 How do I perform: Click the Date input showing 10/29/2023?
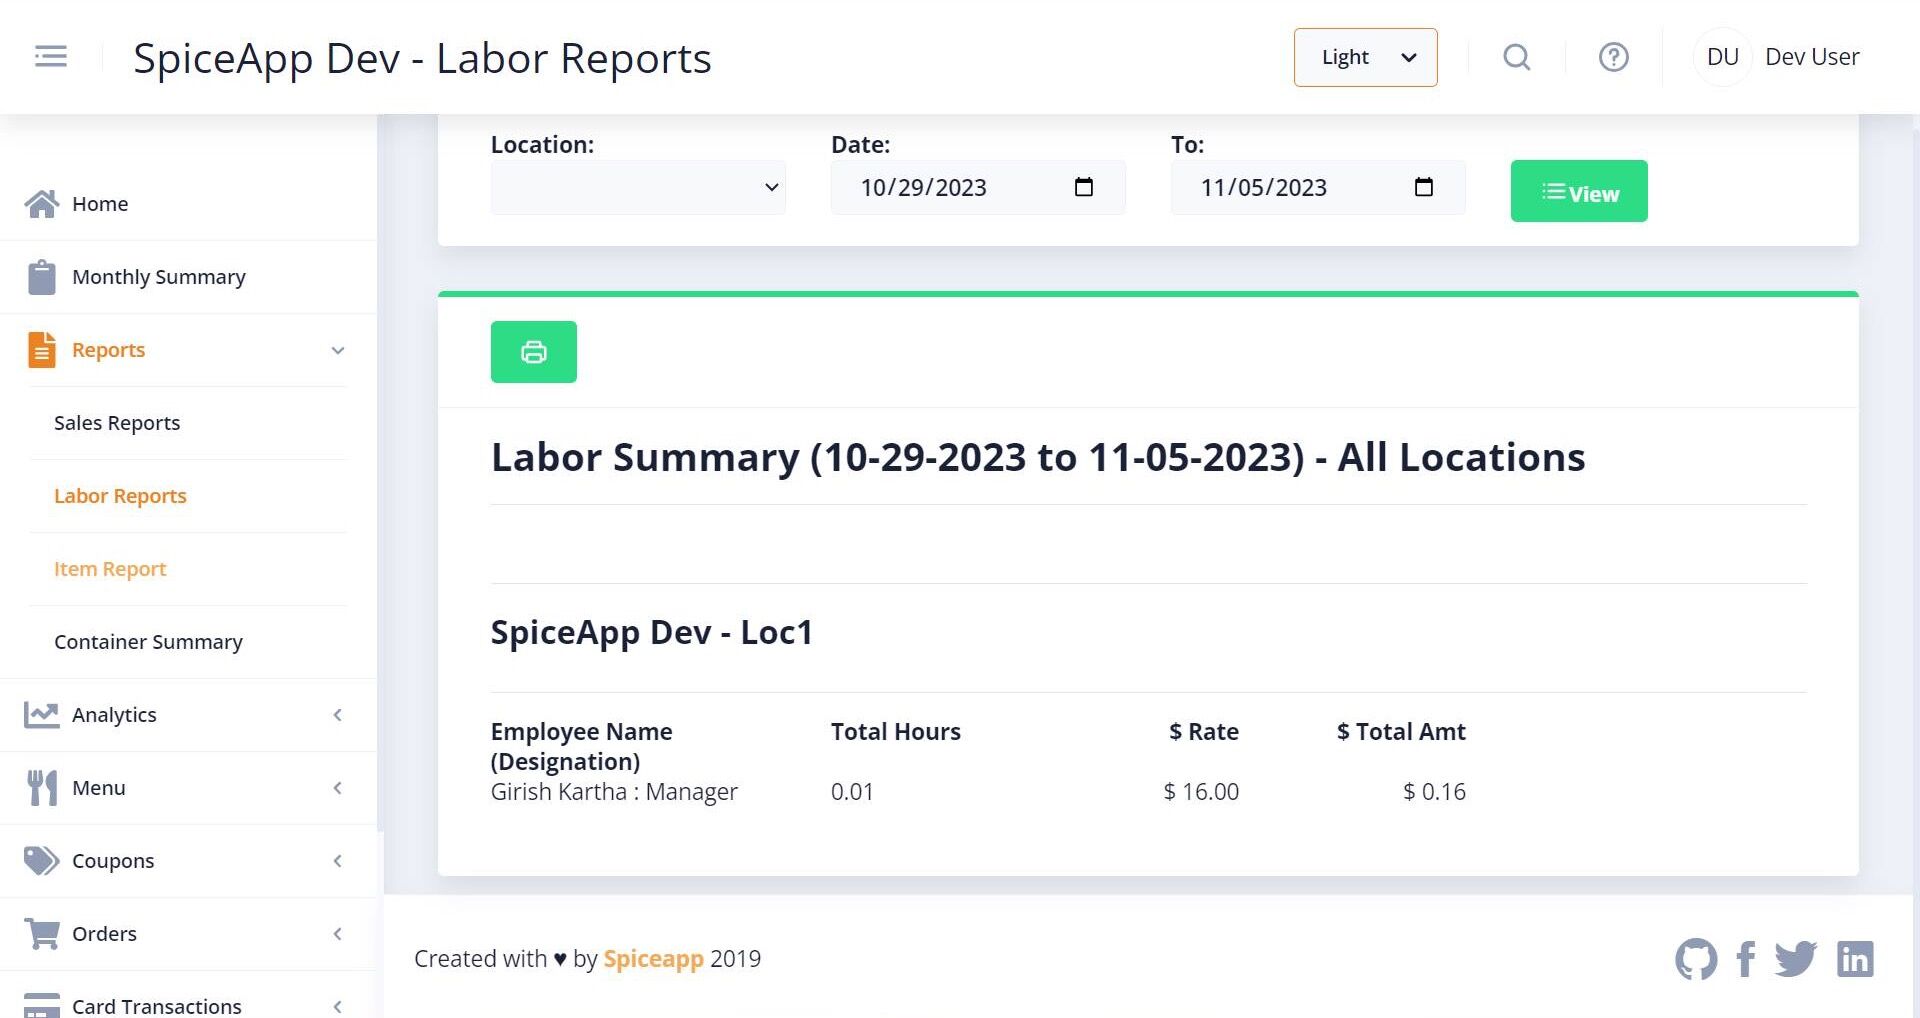click(978, 187)
